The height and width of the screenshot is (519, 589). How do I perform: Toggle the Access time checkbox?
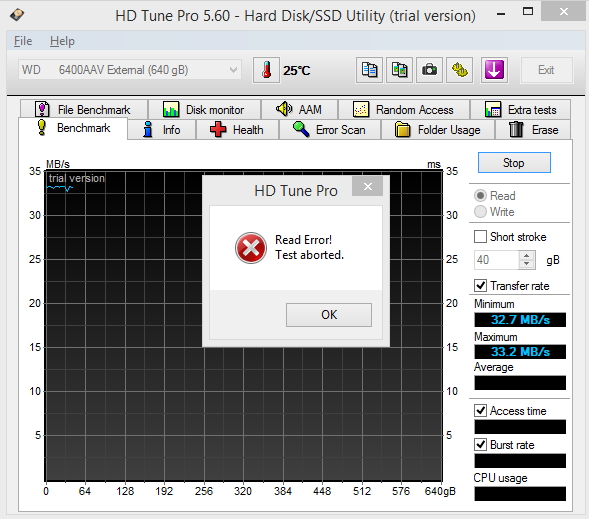(x=480, y=411)
